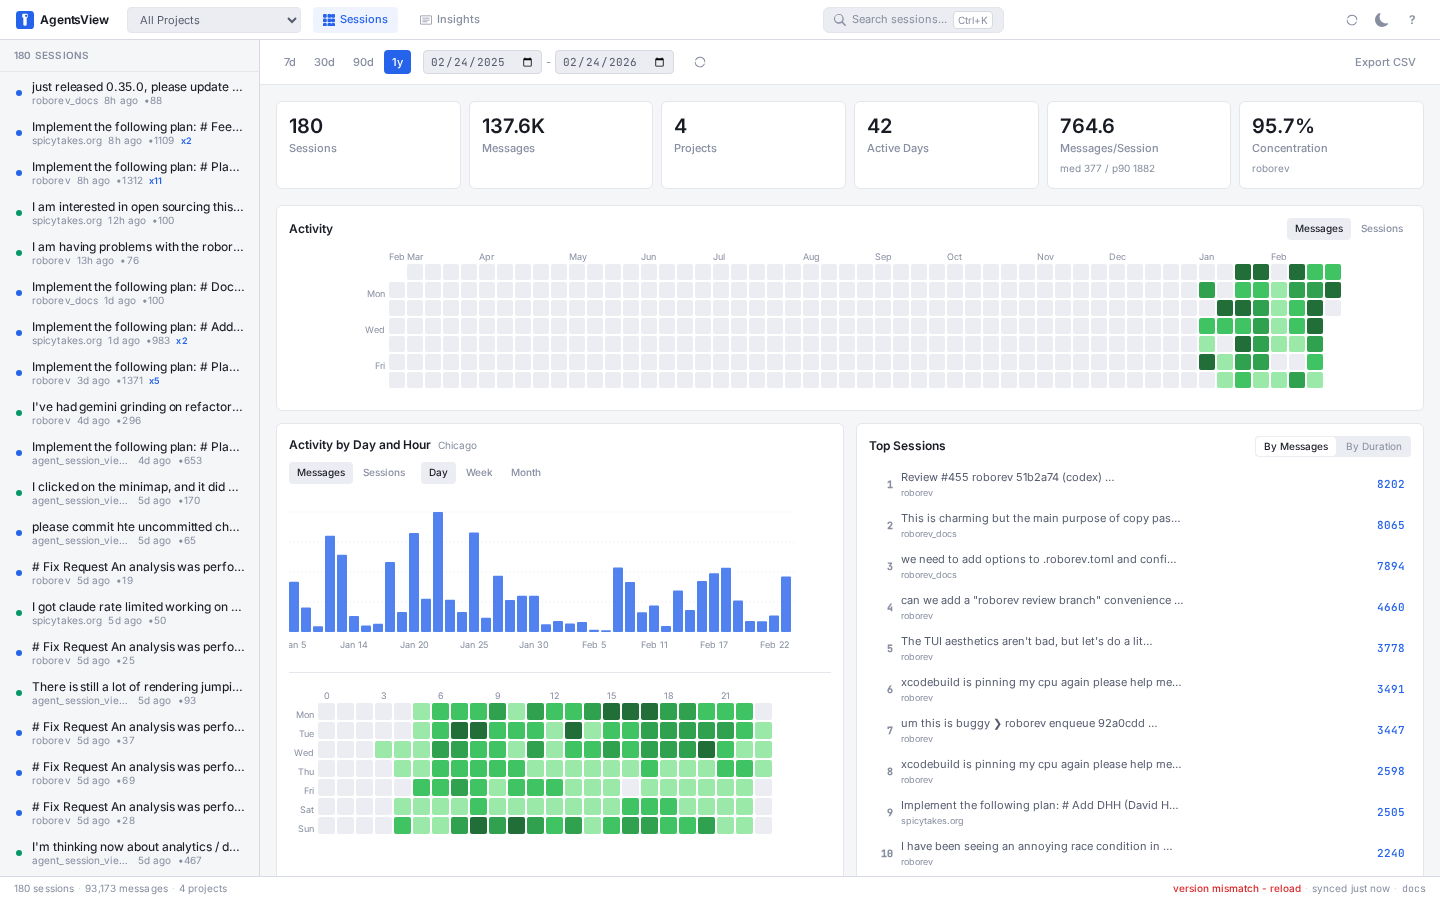Image resolution: width=1440 pixels, height=900 pixels.
Task: Refresh data with the circular reload icon
Action: [699, 61]
